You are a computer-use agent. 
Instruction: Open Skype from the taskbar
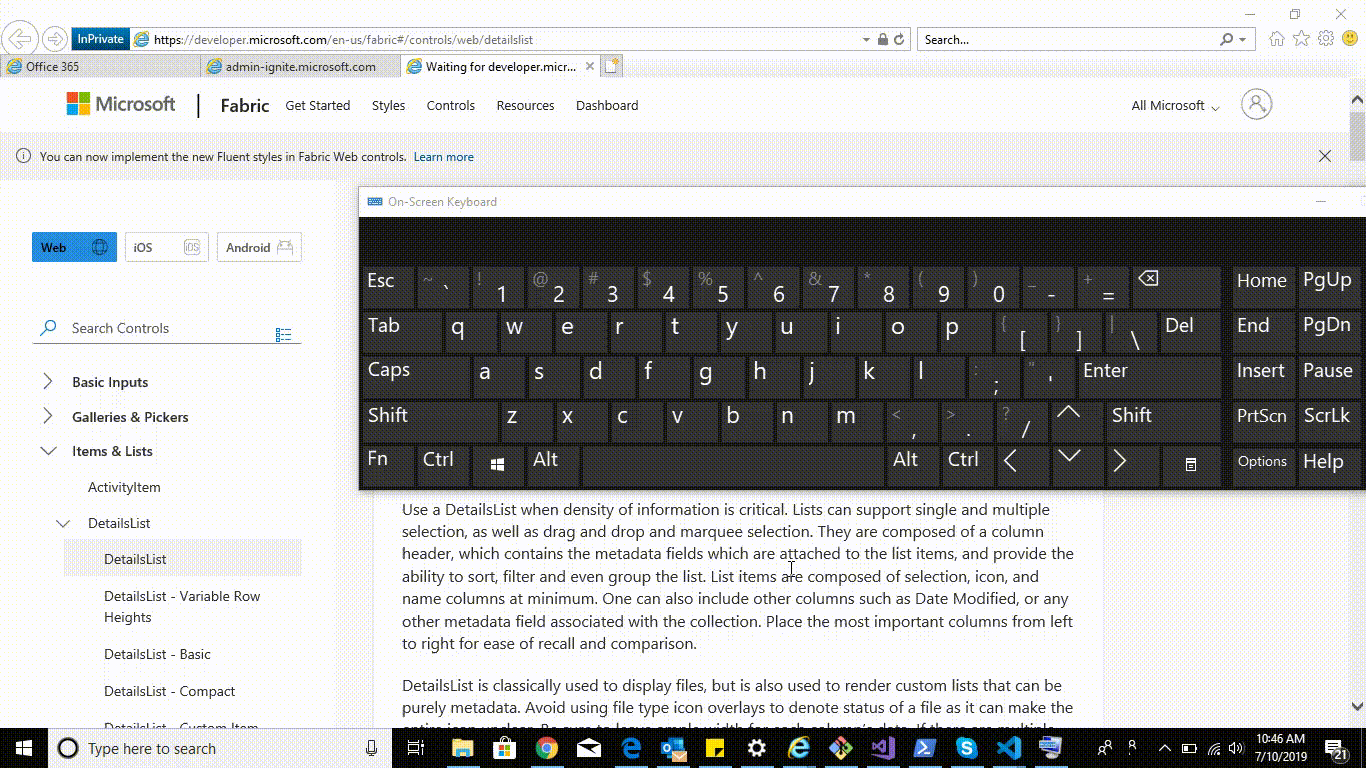[x=965, y=748]
